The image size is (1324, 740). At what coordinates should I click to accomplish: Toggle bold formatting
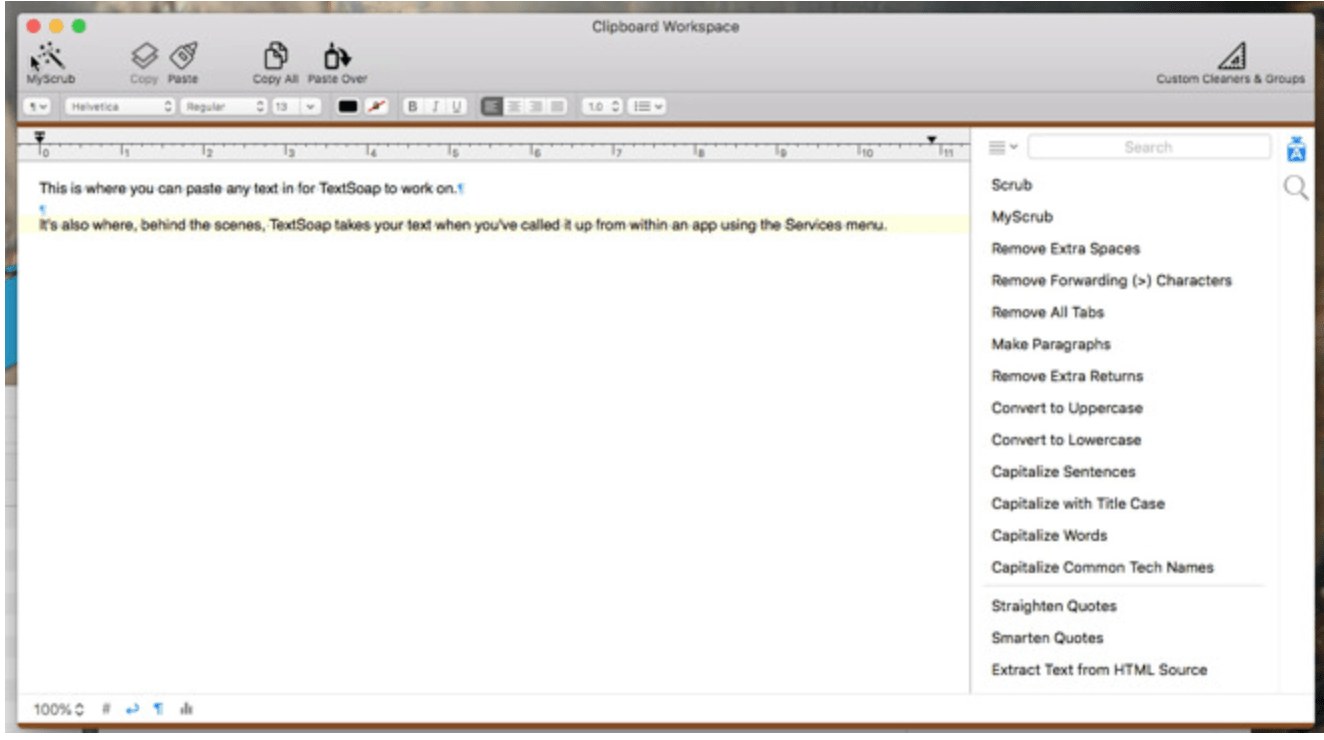pos(412,106)
